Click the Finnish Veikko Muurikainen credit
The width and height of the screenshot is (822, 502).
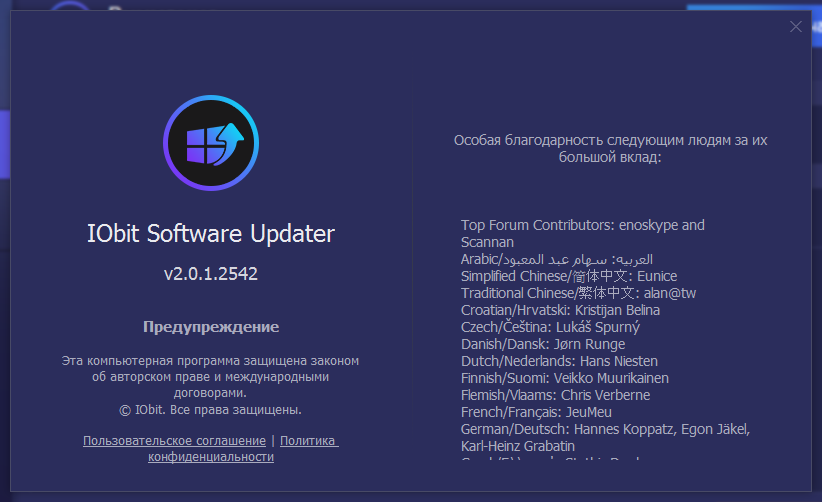565,378
